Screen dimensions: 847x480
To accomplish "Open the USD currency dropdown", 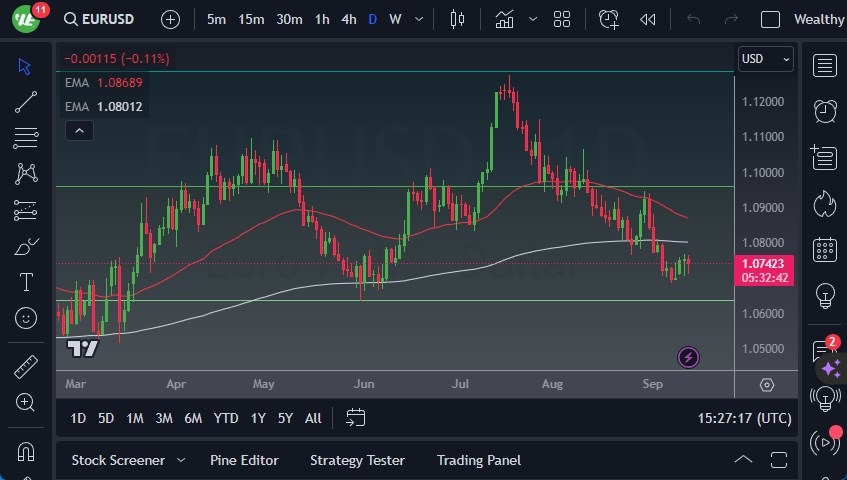I will 765,59.
